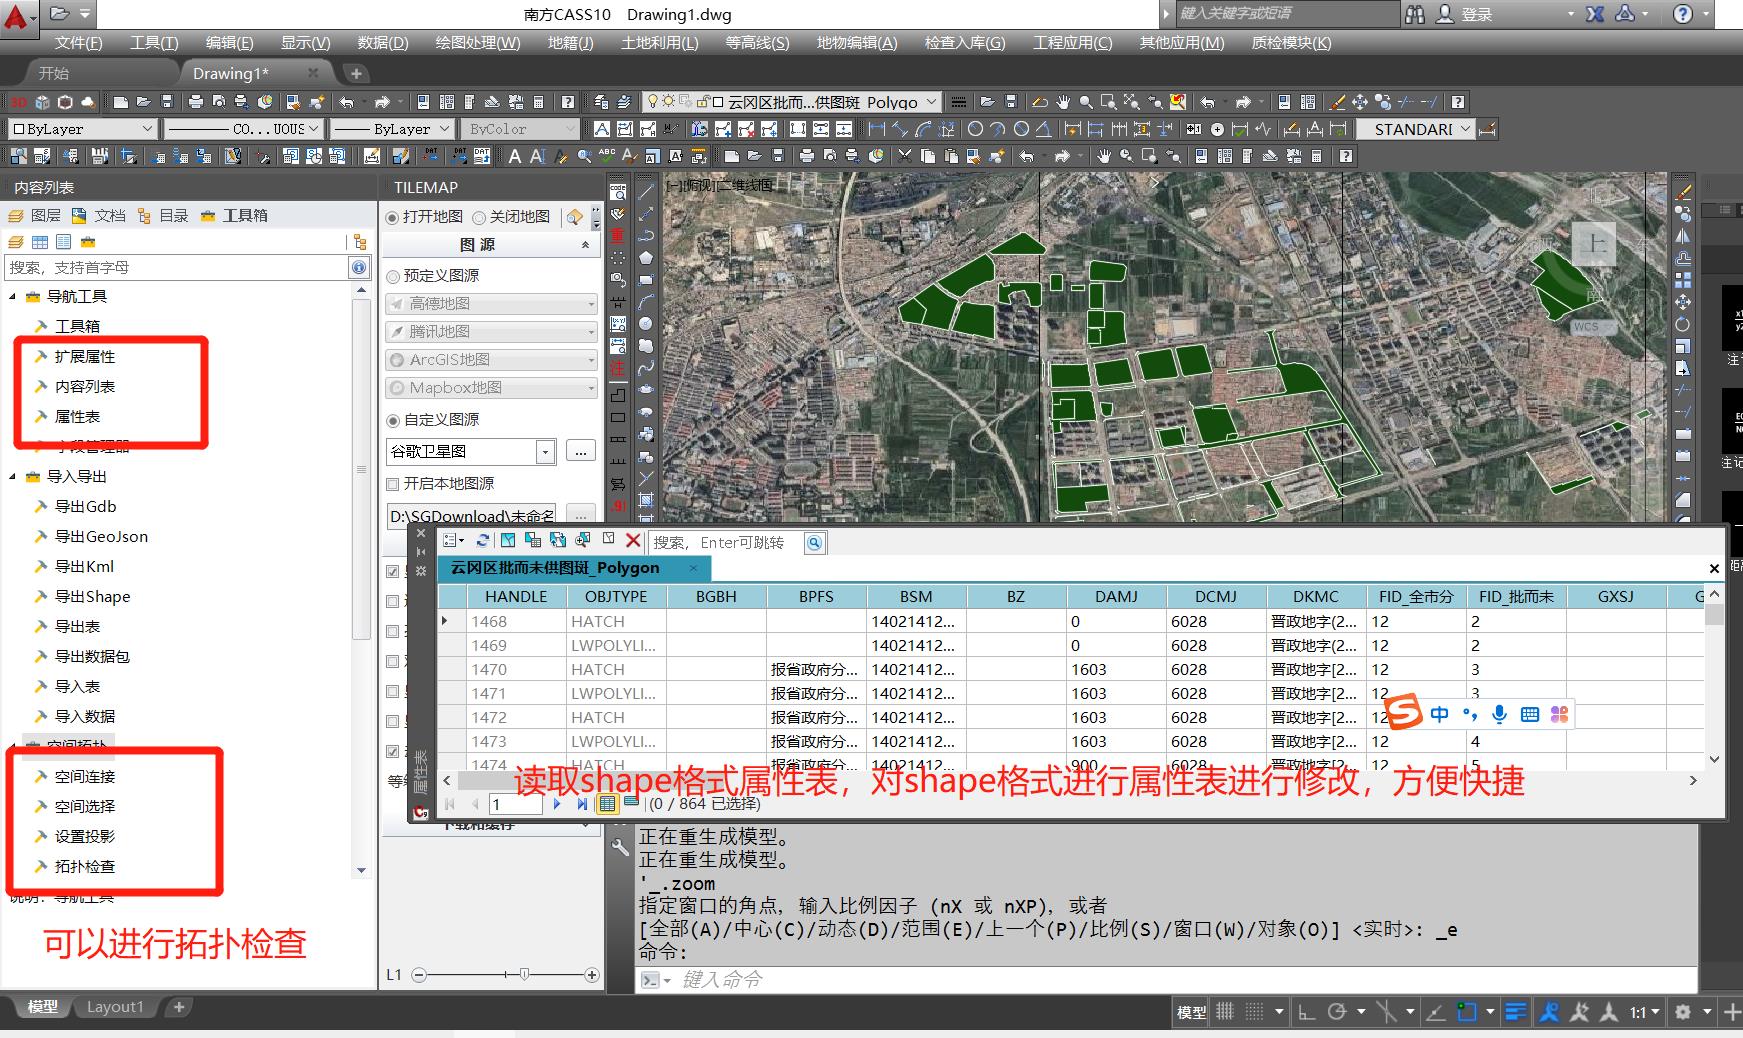Collapse the 导入导出 tree node
The image size is (1743, 1038).
tap(13, 477)
